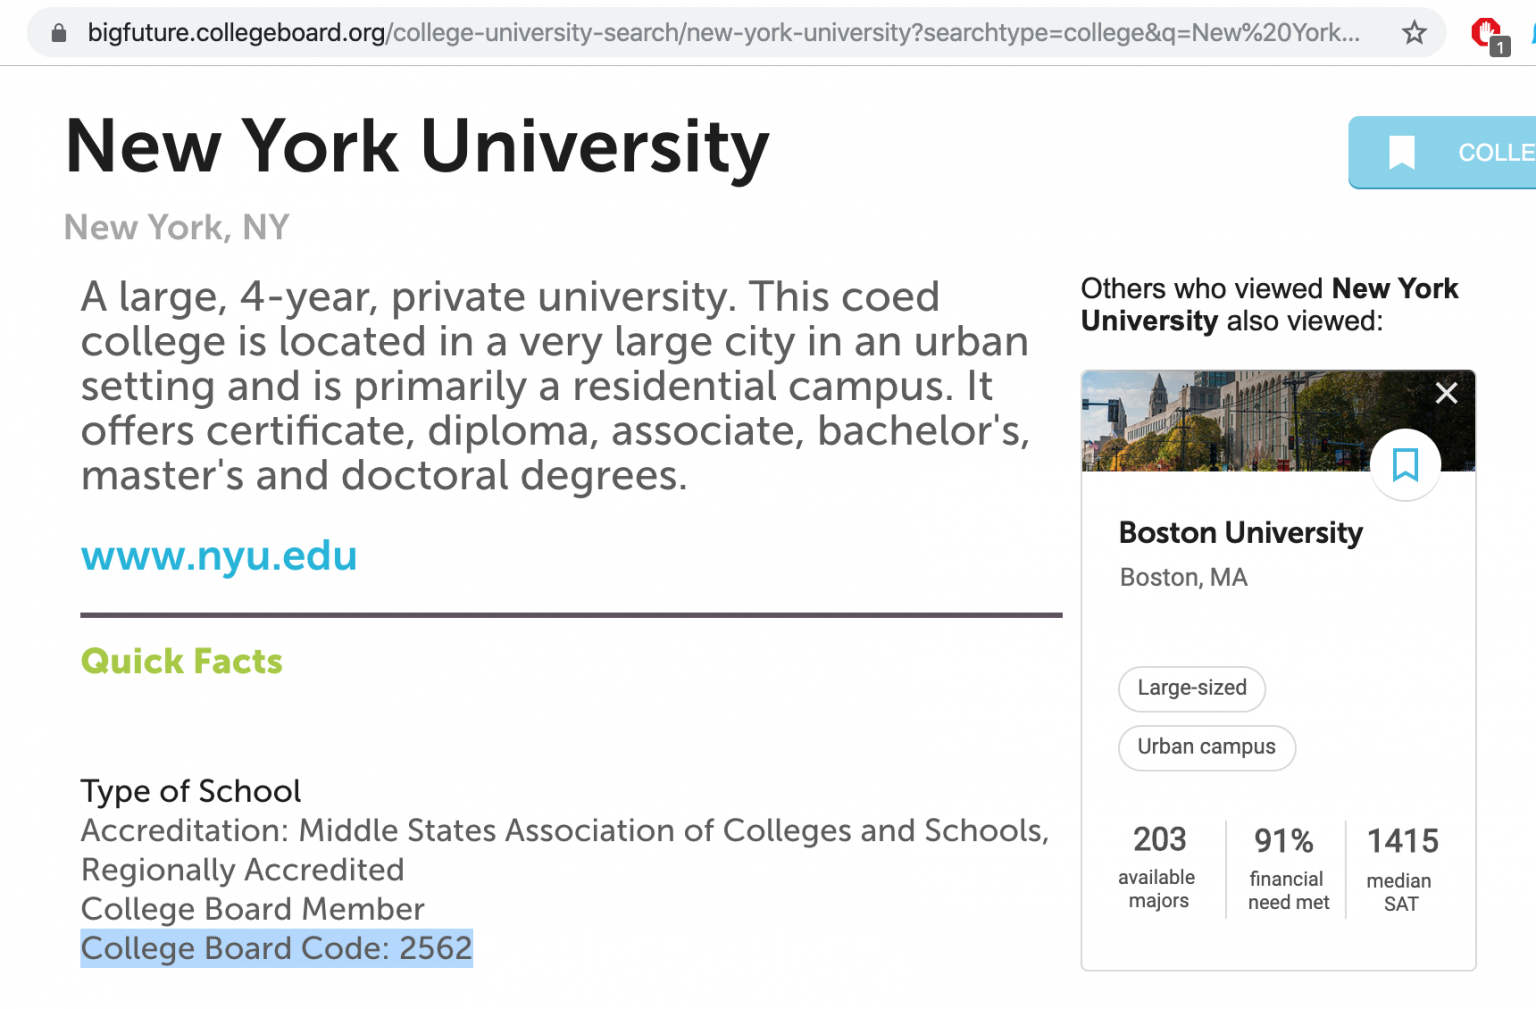Select the Large-sized tag
The image size is (1536, 1009).
(x=1191, y=688)
